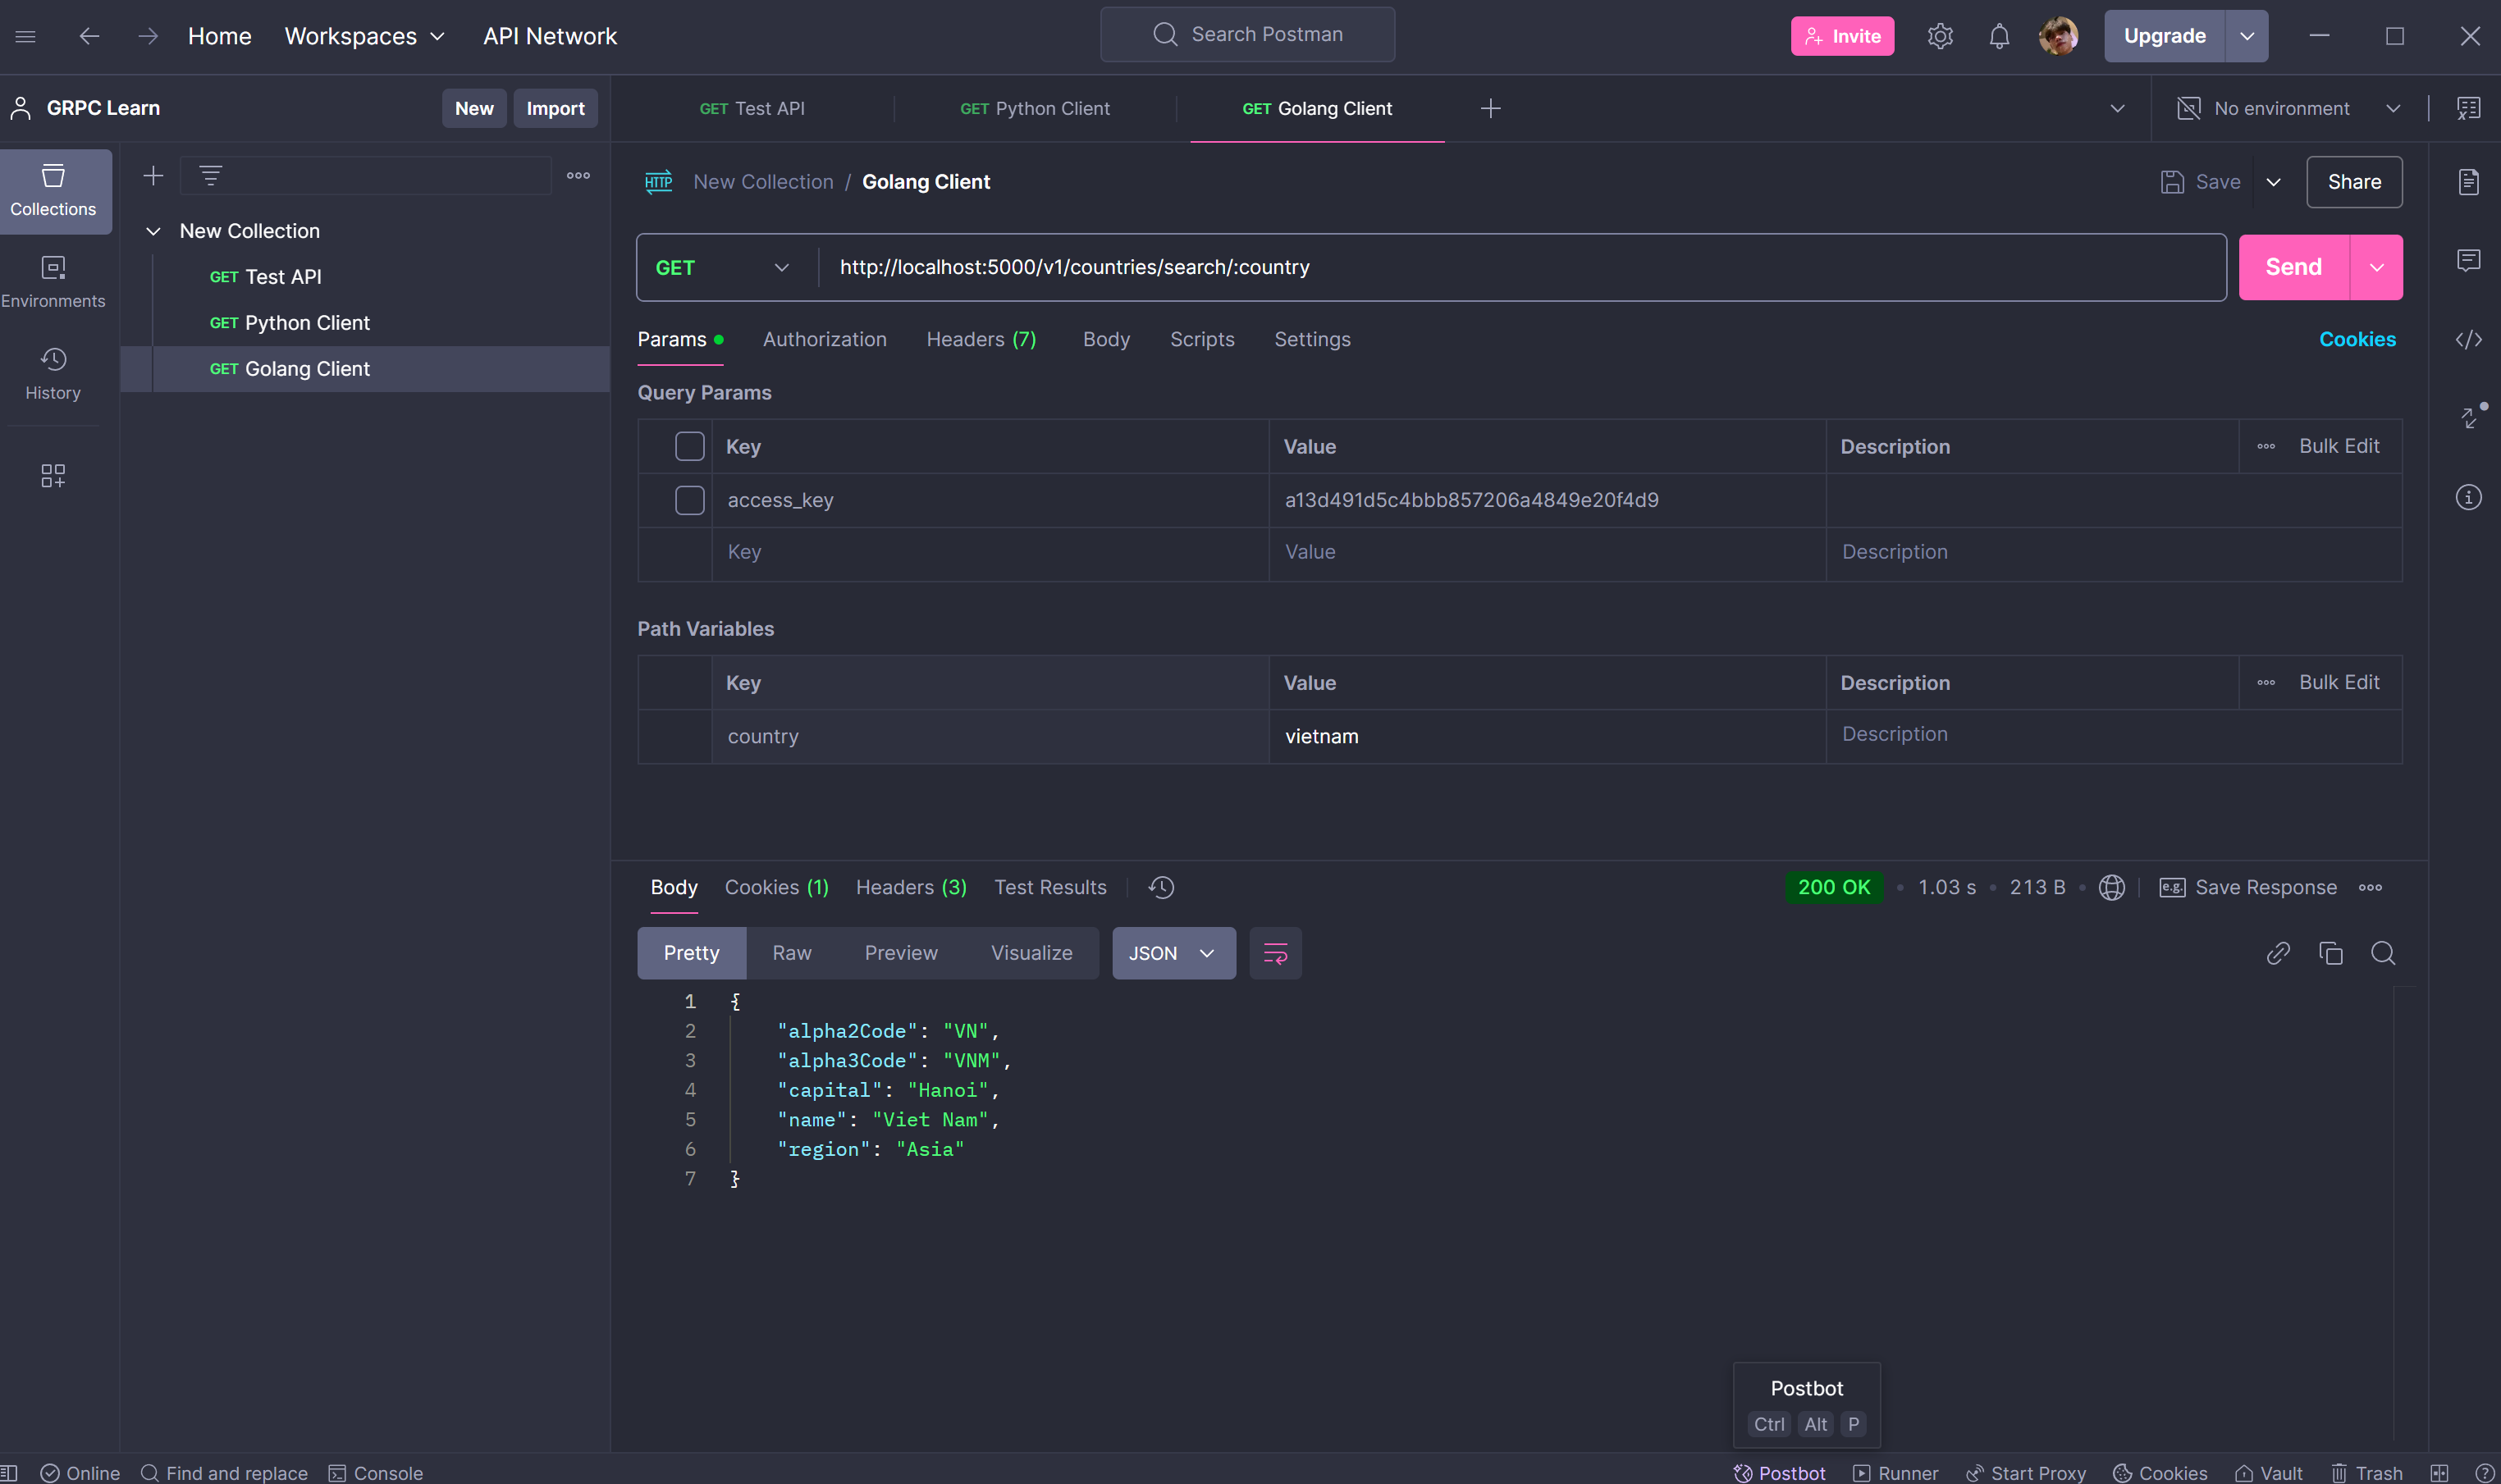Screen dimensions: 2501x1484
Task: Open Cookies link near Send
Action: [x=2357, y=340]
